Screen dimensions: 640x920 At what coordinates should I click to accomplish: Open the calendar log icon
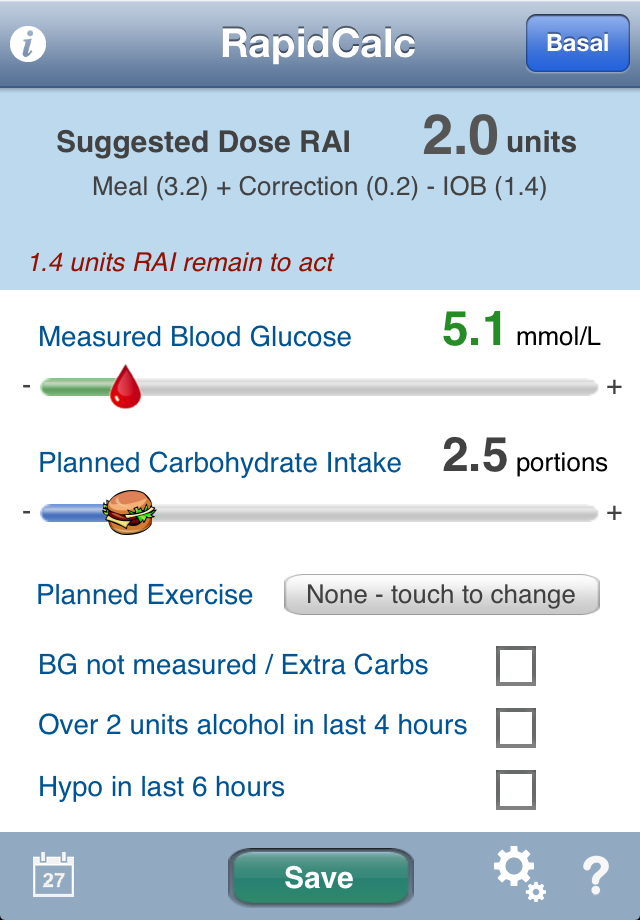53,875
